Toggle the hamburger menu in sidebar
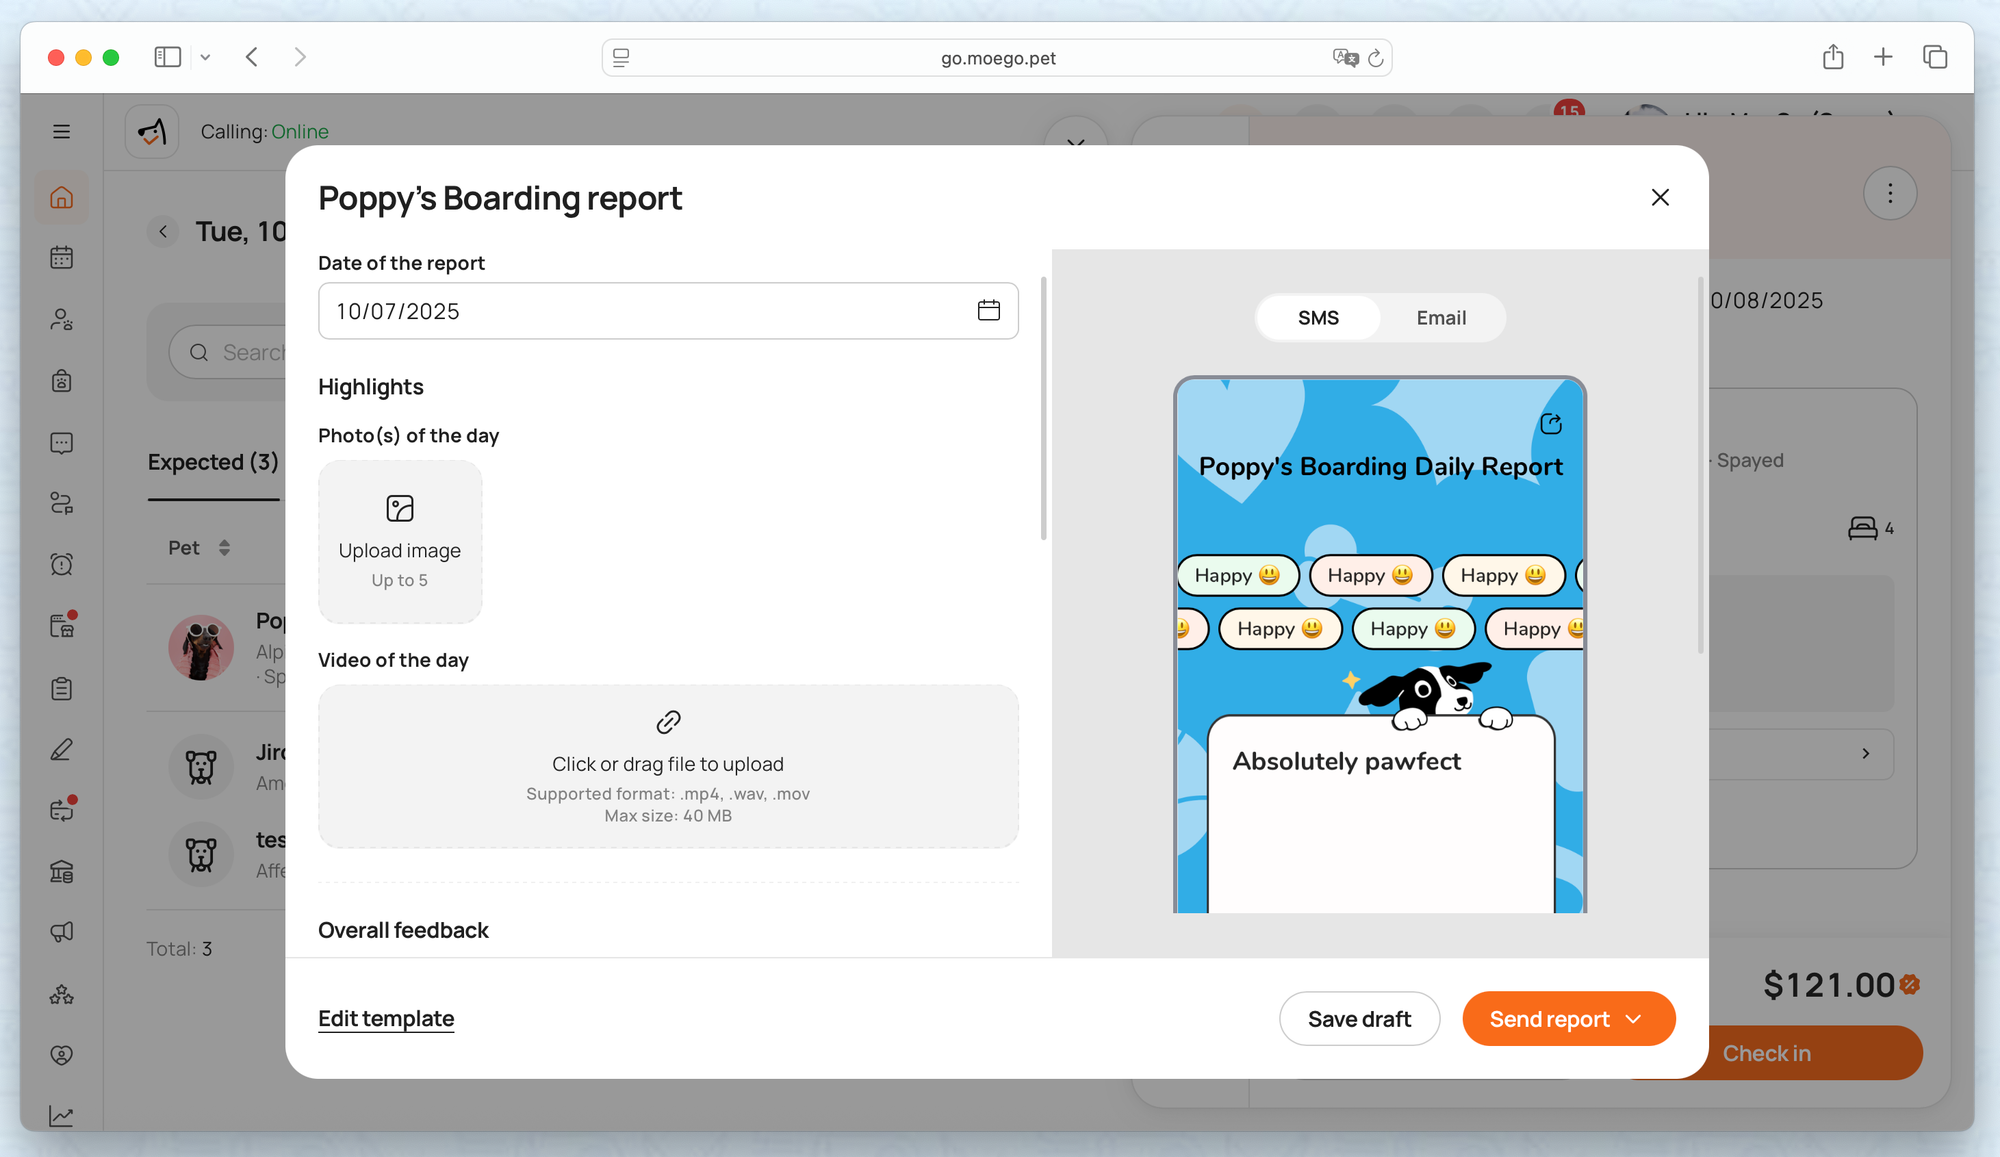The height and width of the screenshot is (1157, 2000). (62, 132)
